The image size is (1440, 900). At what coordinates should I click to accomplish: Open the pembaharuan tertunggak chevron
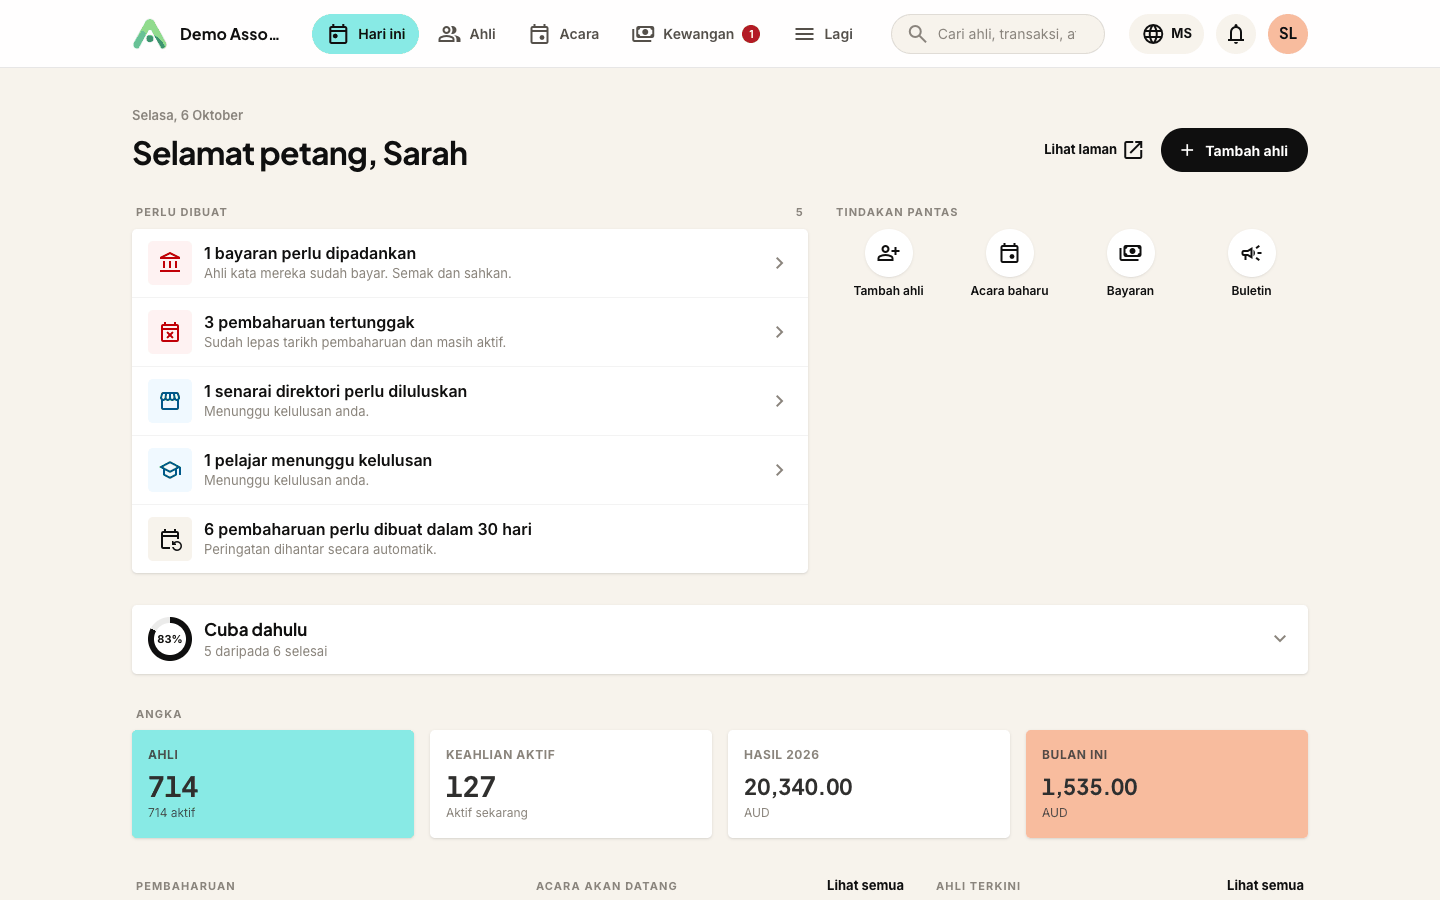point(780,332)
